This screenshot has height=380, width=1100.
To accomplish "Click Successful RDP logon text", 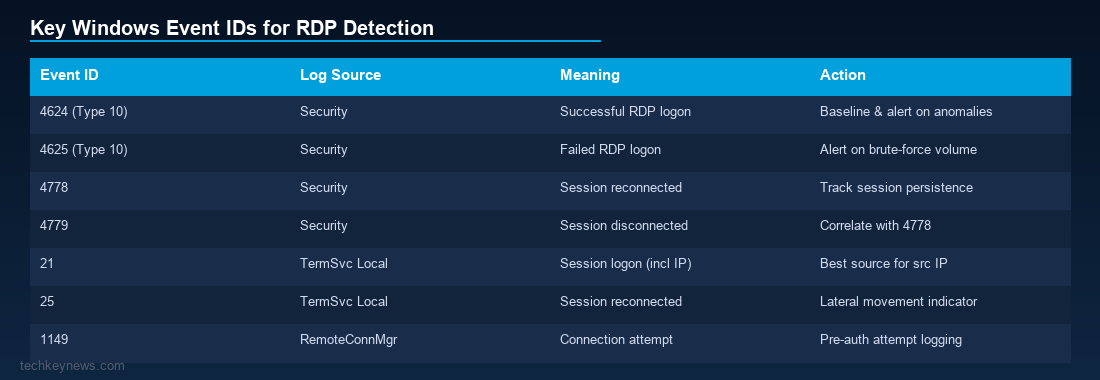I will (x=625, y=111).
